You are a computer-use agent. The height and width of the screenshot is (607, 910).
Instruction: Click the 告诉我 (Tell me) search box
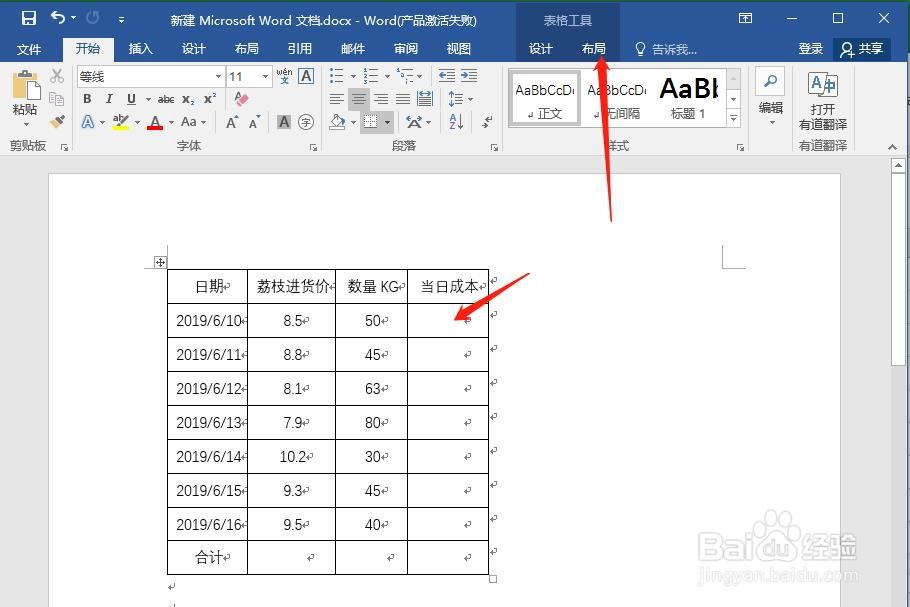point(666,49)
